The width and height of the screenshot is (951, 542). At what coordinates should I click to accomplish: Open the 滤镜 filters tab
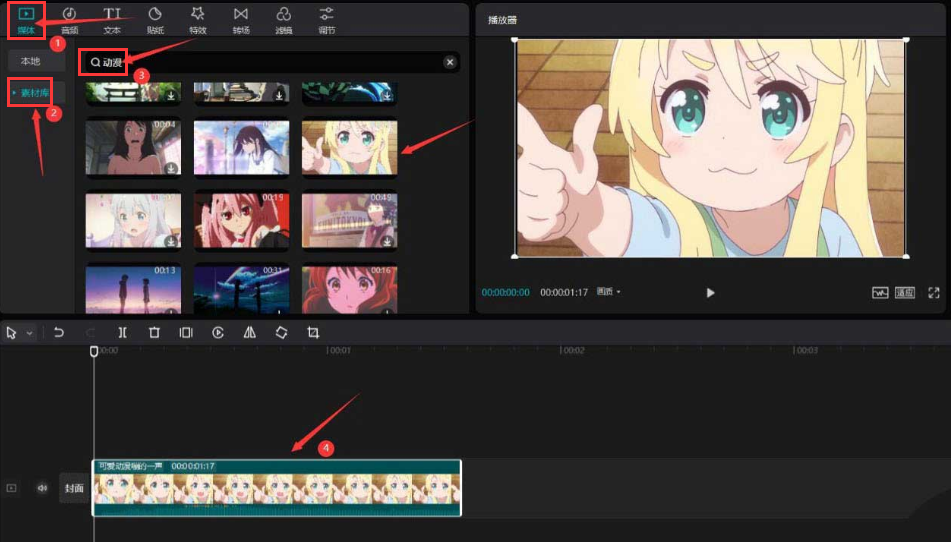pos(284,20)
